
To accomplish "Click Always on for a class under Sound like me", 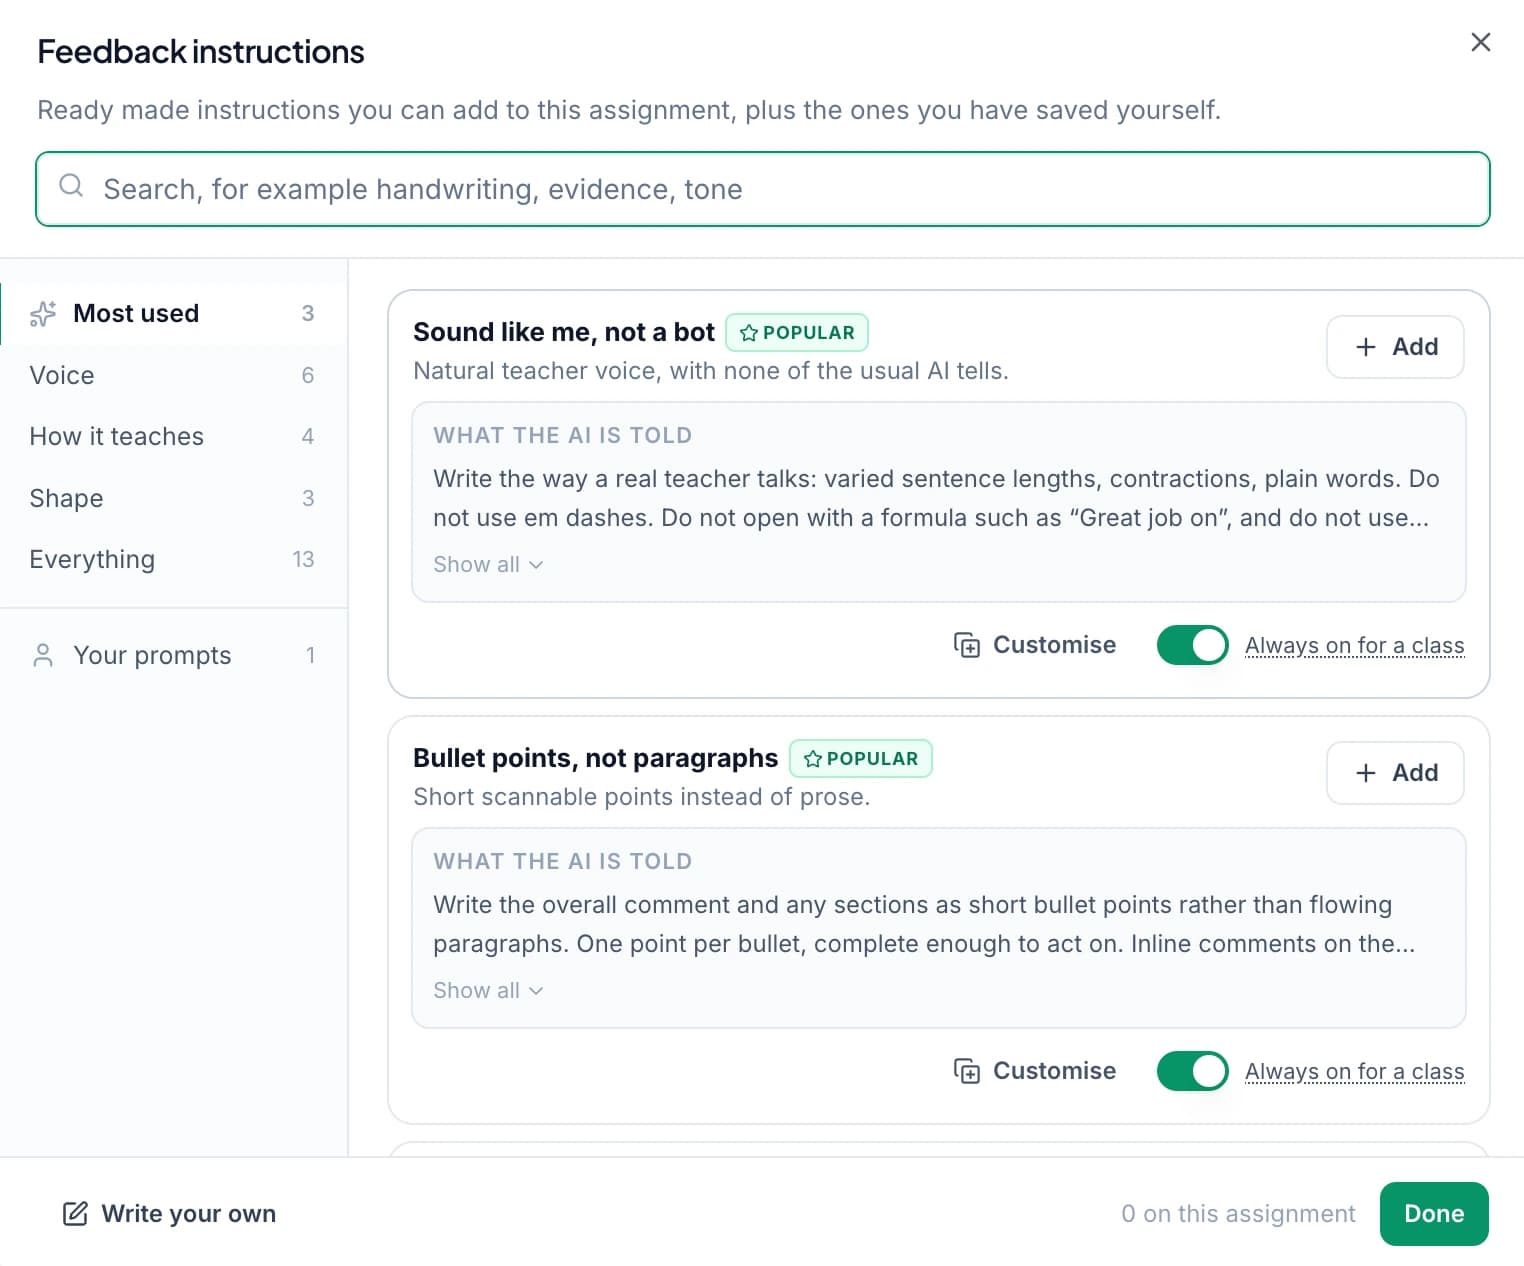I will (1354, 646).
